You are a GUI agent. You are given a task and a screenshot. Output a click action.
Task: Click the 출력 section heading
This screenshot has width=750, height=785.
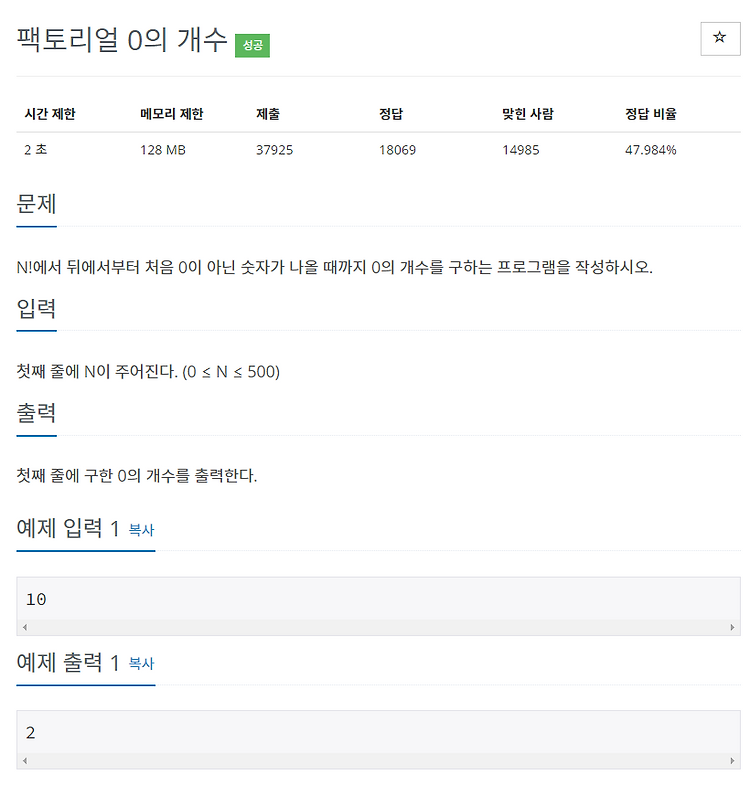click(x=36, y=413)
